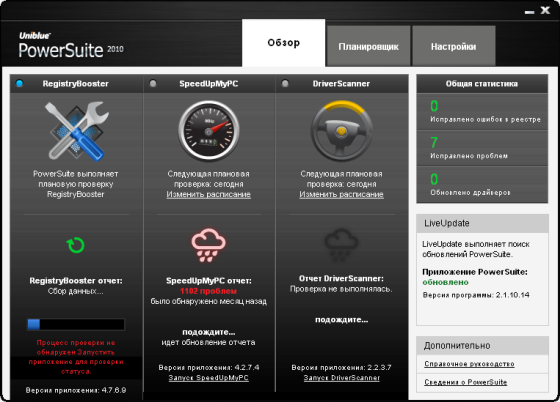Viewport: 560px width, 402px height.
Task: Click the grey status light beside SpeedUpMyPC
Action: (153, 84)
